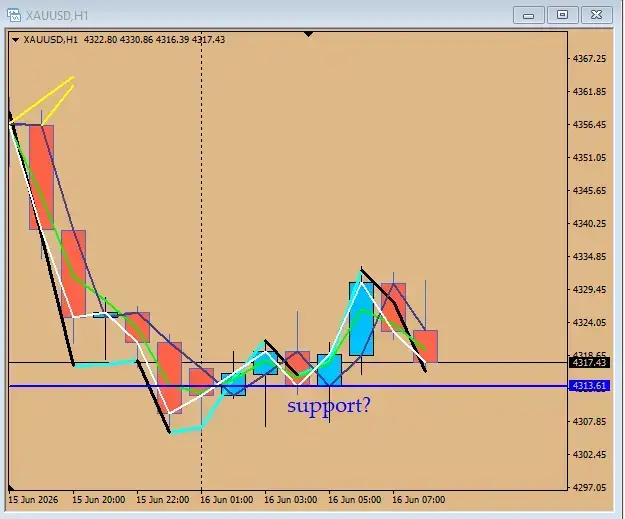Maximize the XAUUSD,H1 chart window
The image size is (625, 519).
562,15
